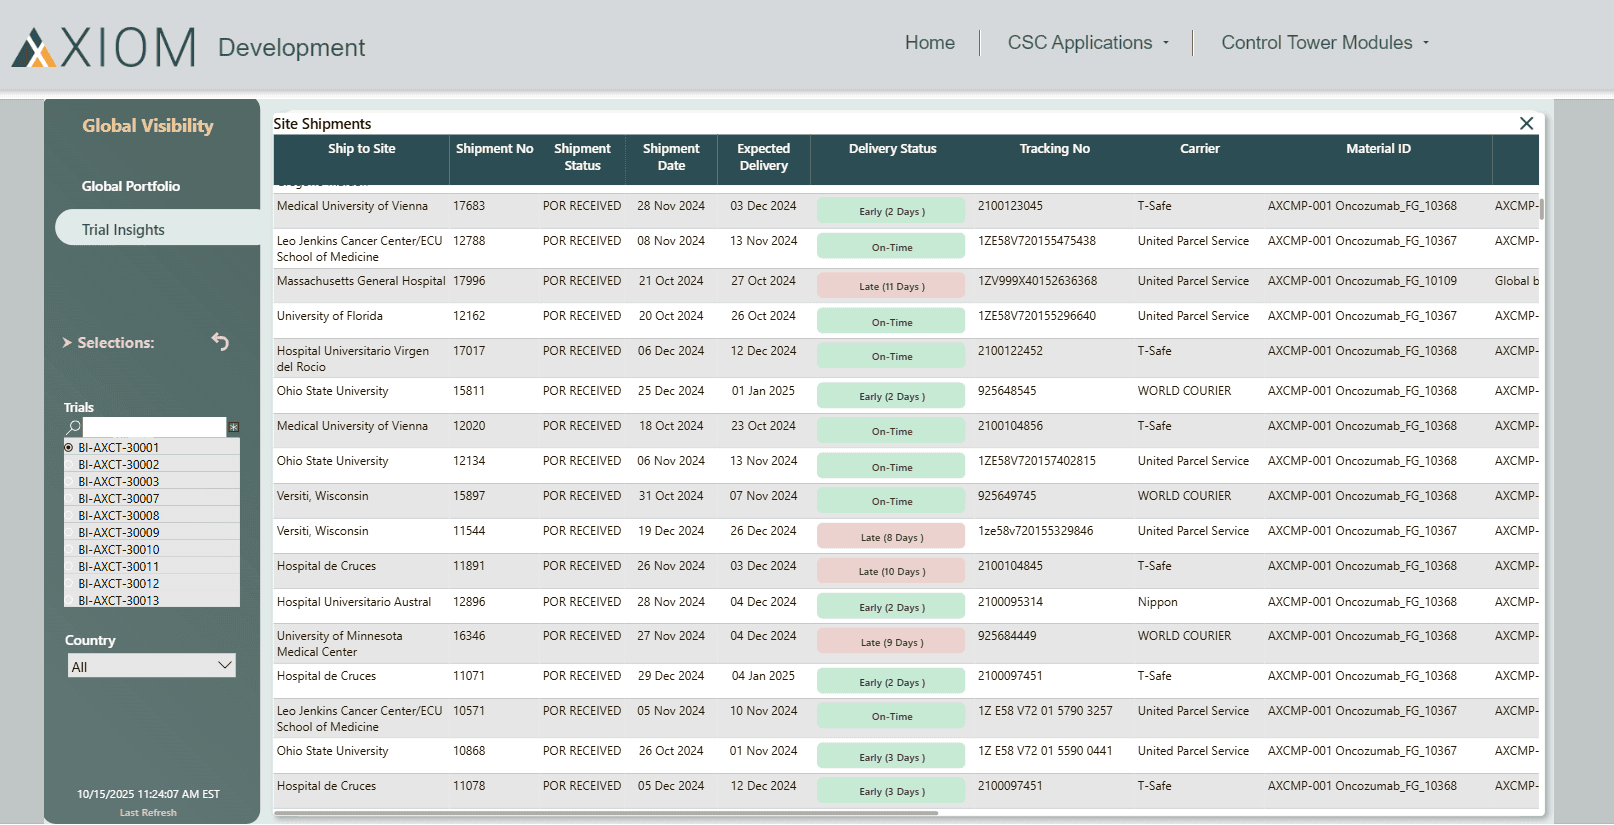
Task: Click the magnifier icon in Trials search
Action: tap(73, 427)
